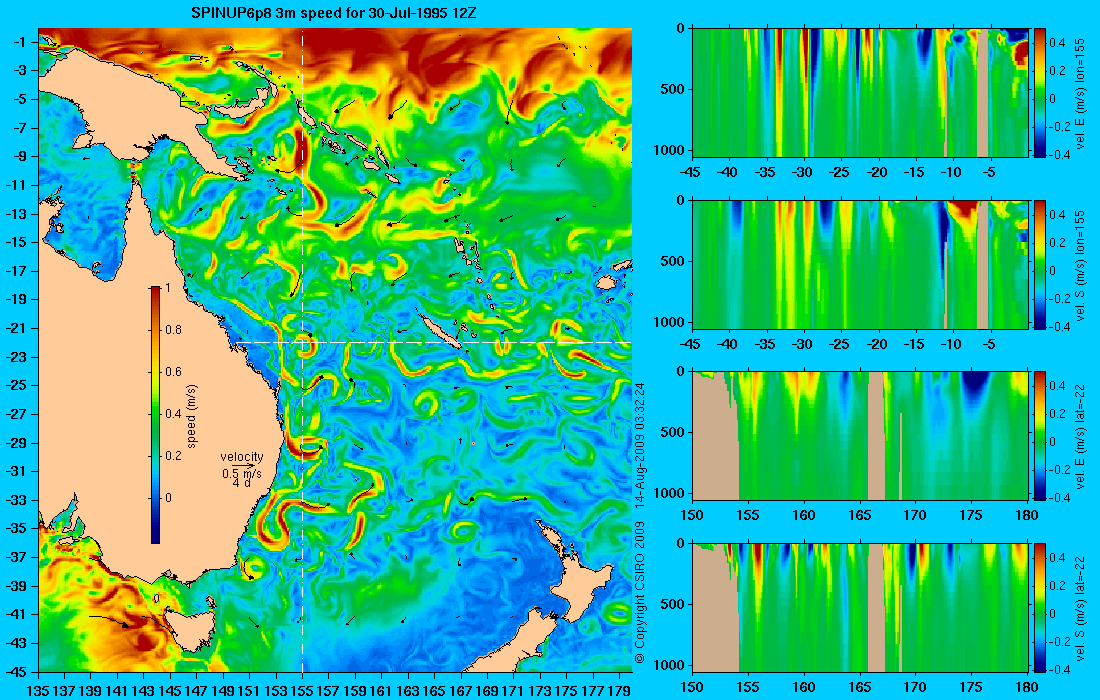Viewport: 1100px width, 700px height.
Task: Click the title "SPINUP6p8 3m speed for 30-Jul-1995 12Z"
Action: point(334,13)
